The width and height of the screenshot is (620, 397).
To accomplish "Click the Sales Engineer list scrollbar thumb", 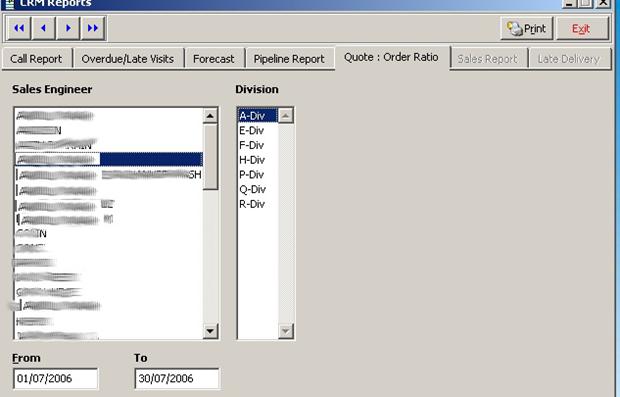I will [210, 157].
